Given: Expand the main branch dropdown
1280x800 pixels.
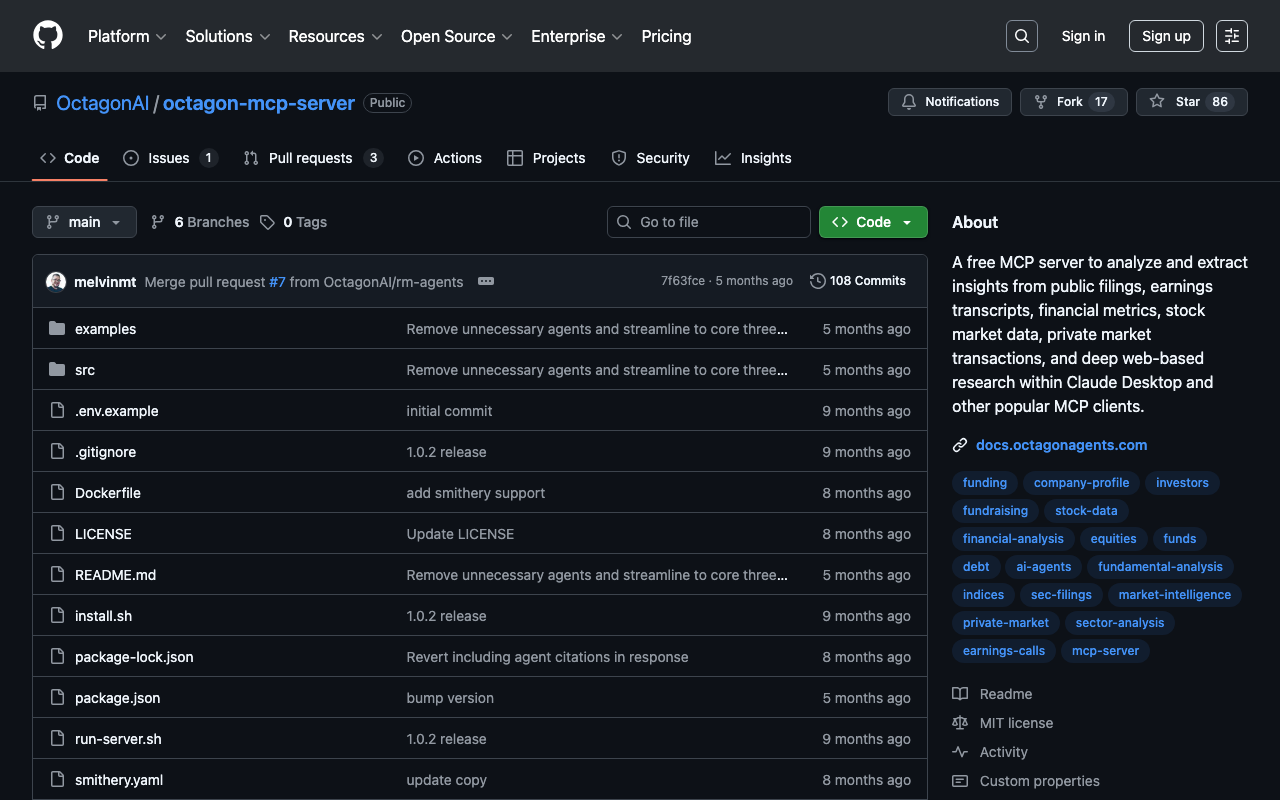Looking at the screenshot, I should pos(84,222).
